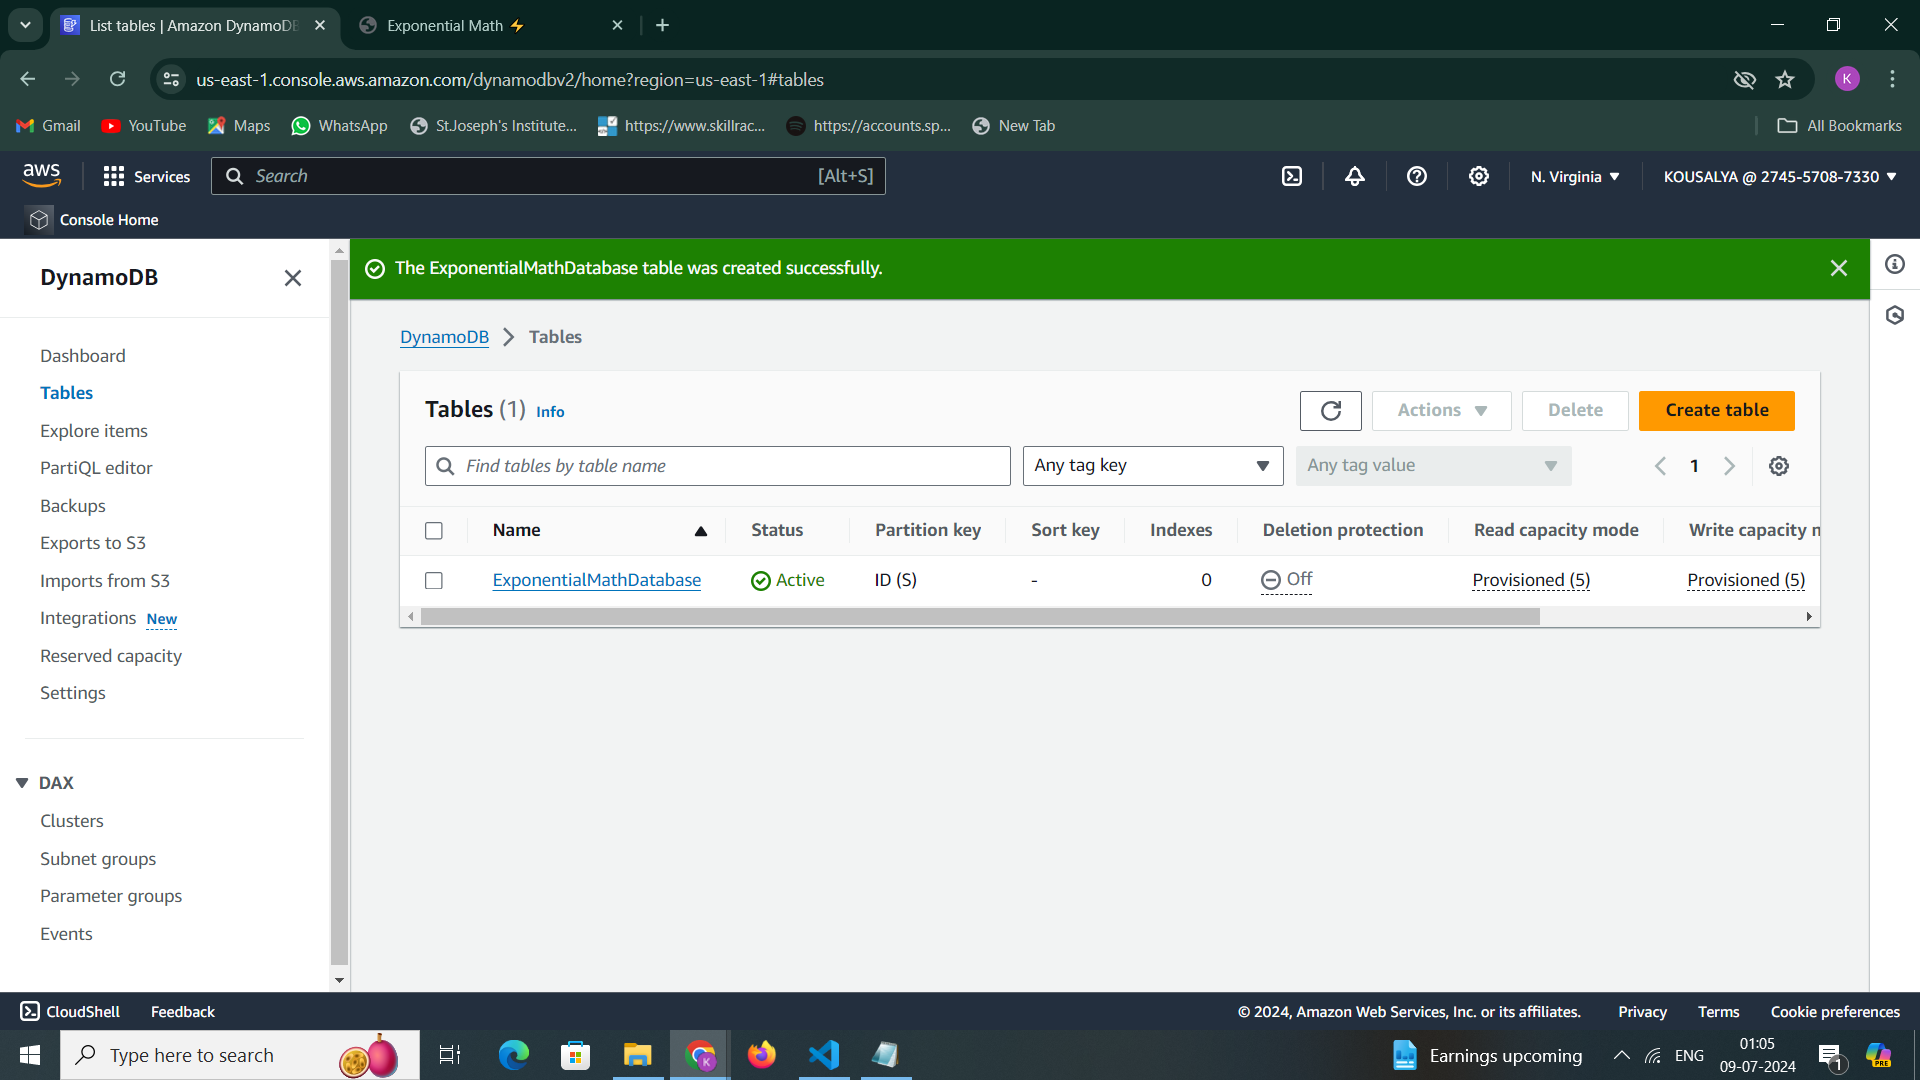
Task: Collapse the DAX section in sidebar
Action: pyautogui.click(x=22, y=783)
